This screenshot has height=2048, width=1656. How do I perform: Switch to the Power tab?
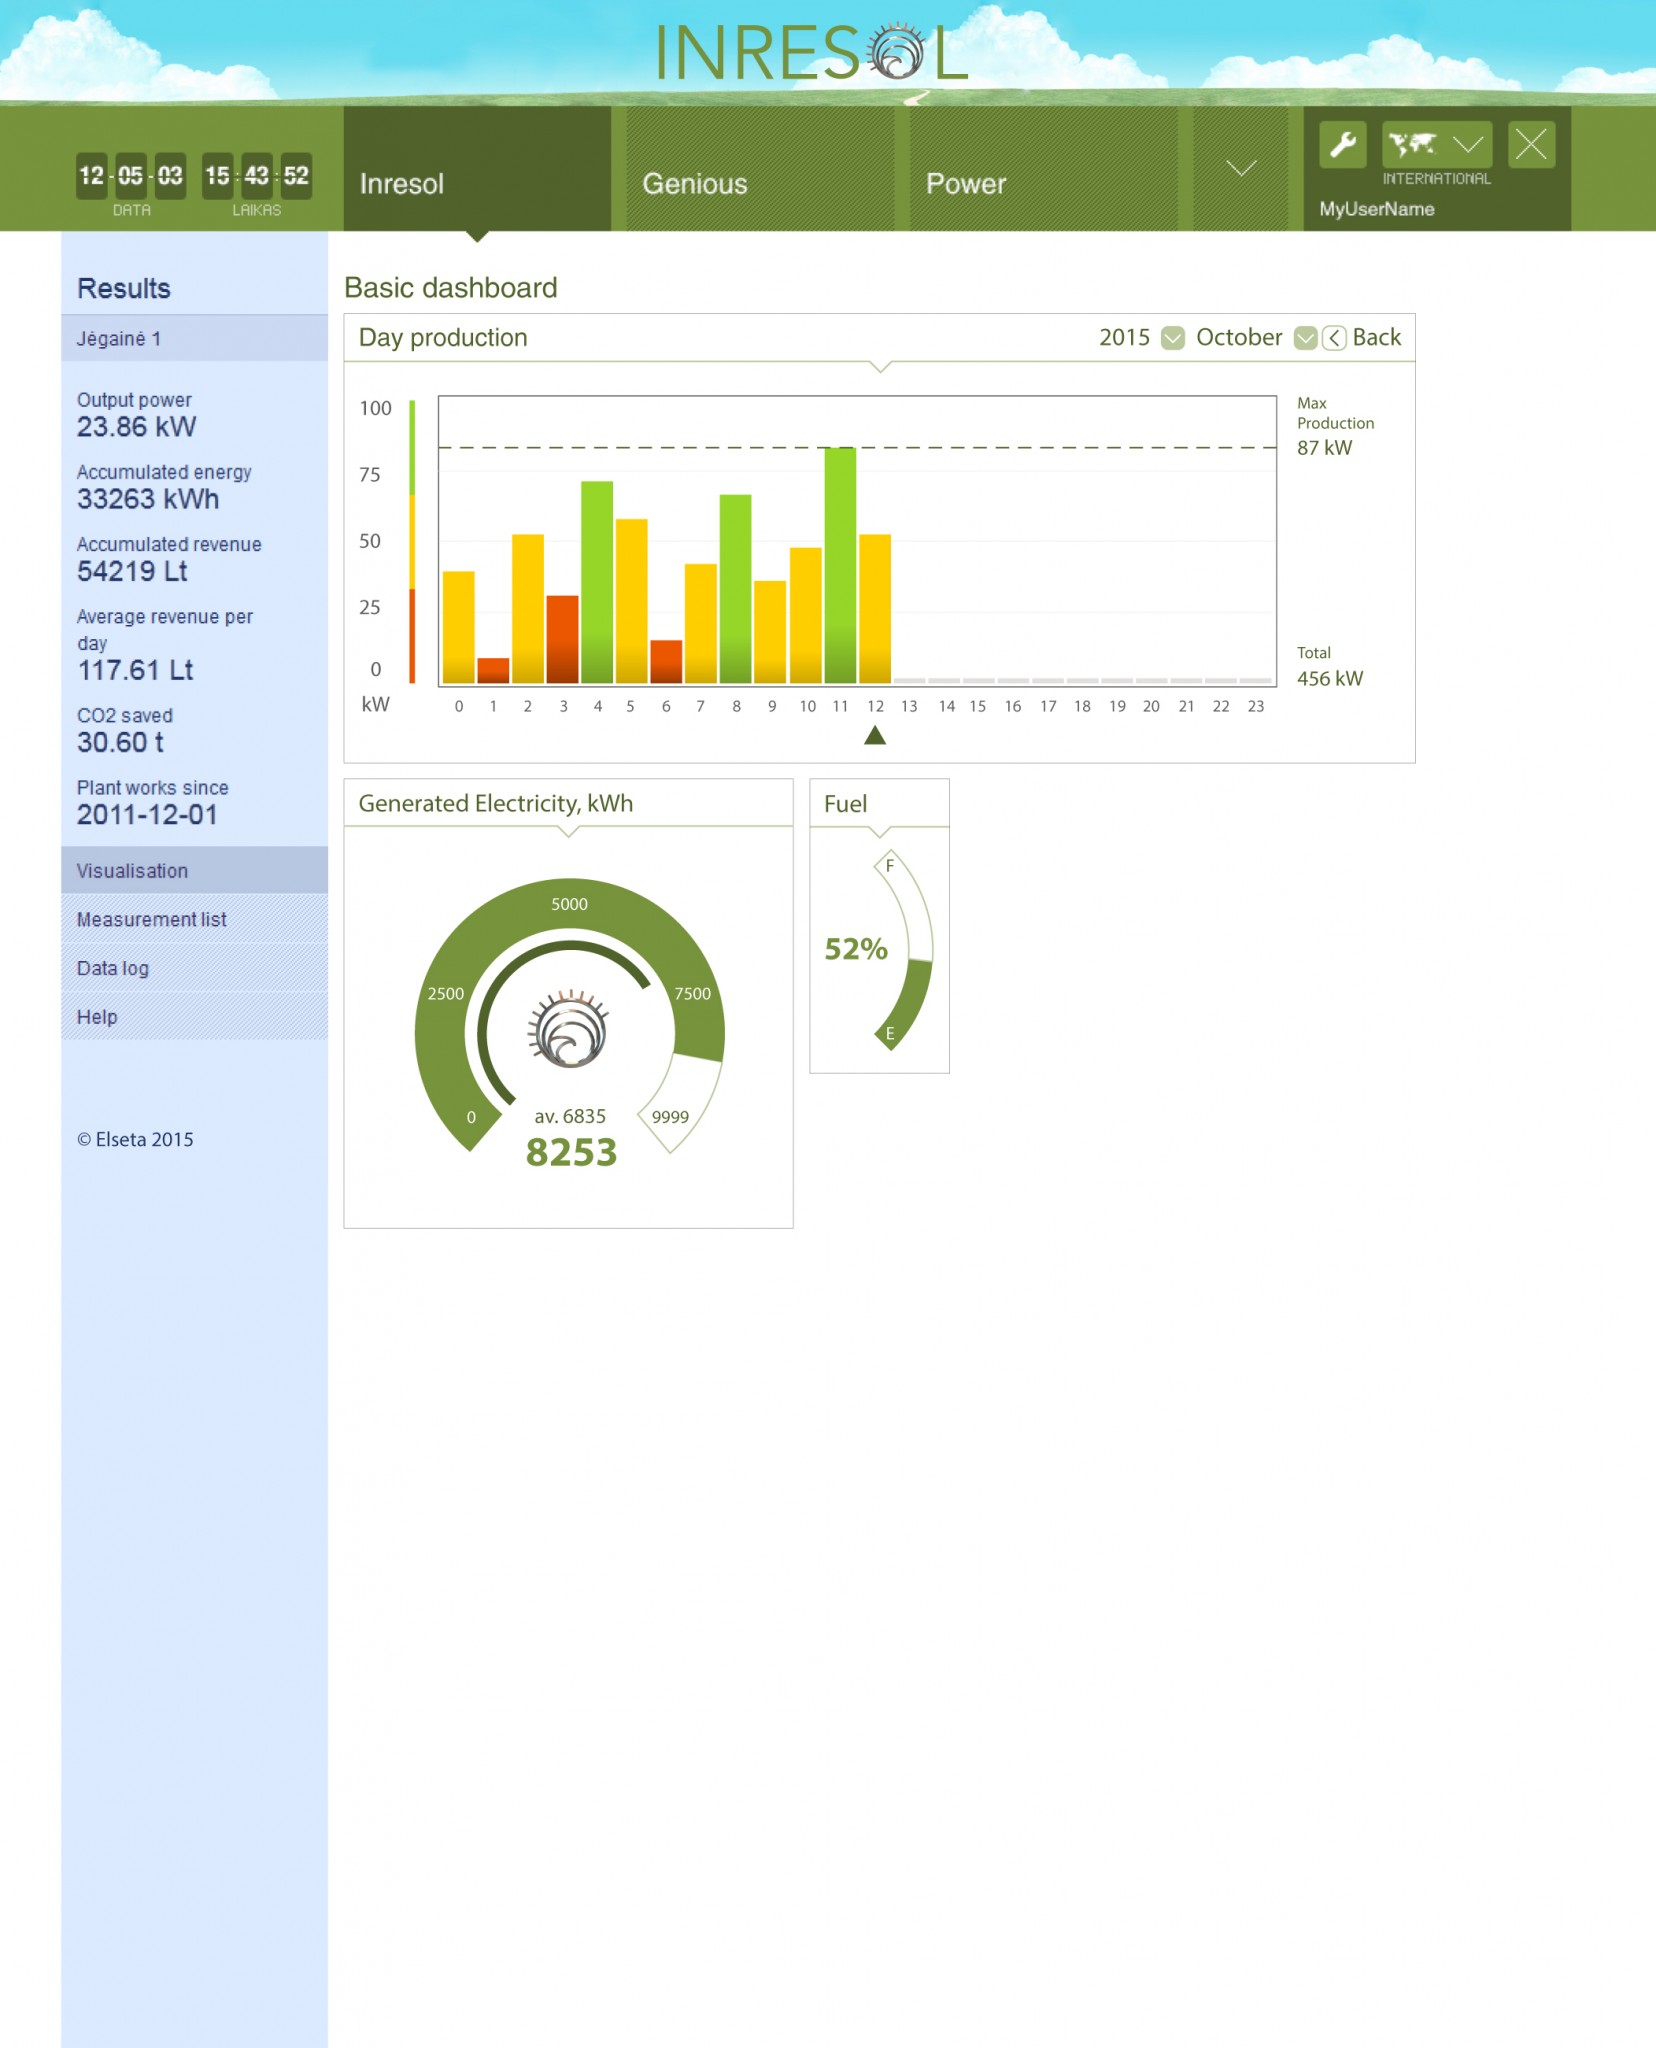965,184
